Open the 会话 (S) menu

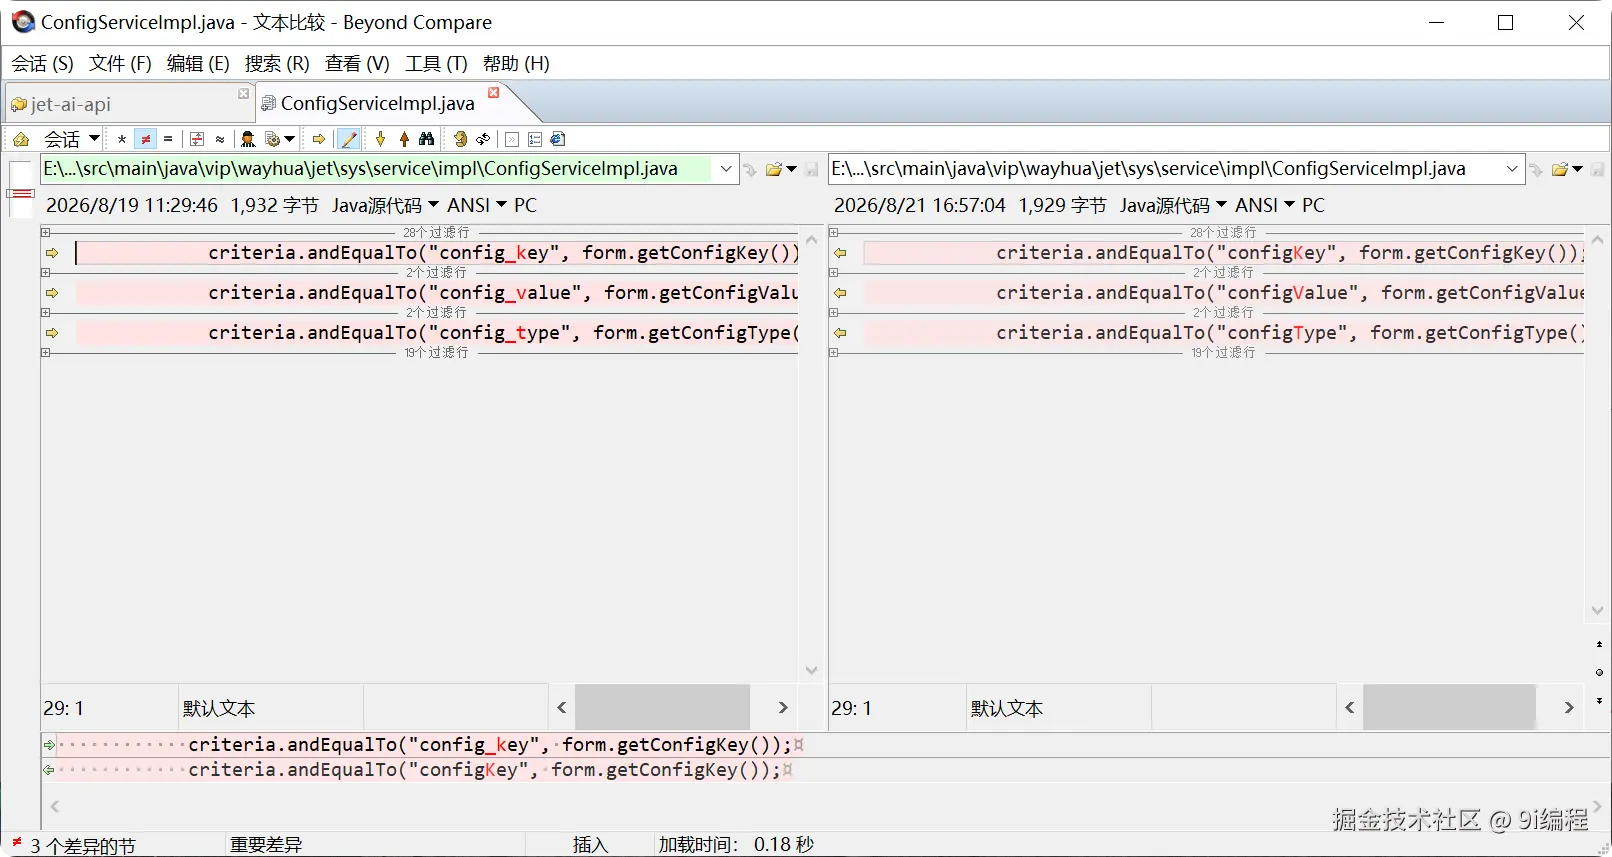pos(42,63)
